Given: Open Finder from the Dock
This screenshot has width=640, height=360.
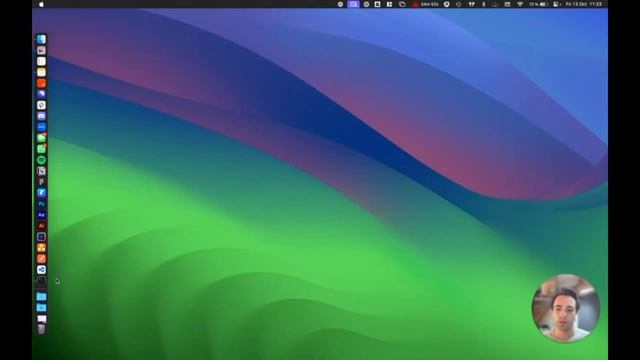Looking at the screenshot, I should (x=41, y=39).
